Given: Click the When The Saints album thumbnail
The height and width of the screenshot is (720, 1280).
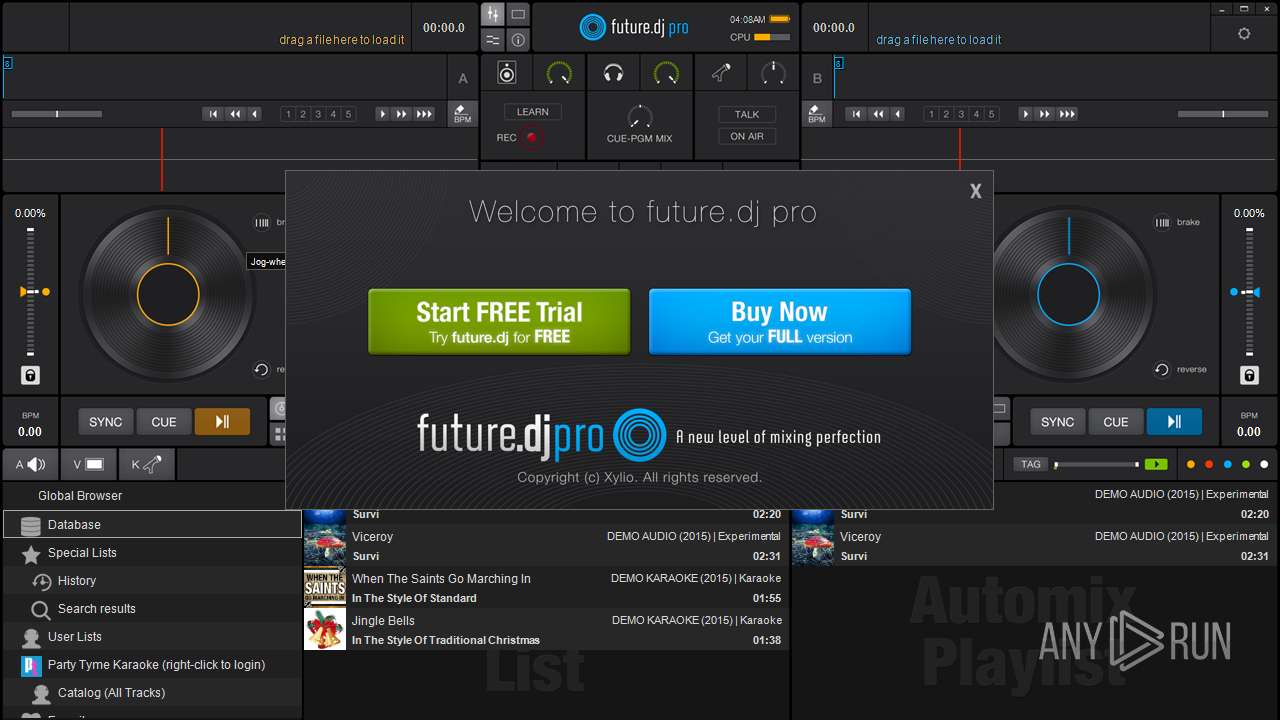Looking at the screenshot, I should pyautogui.click(x=325, y=588).
